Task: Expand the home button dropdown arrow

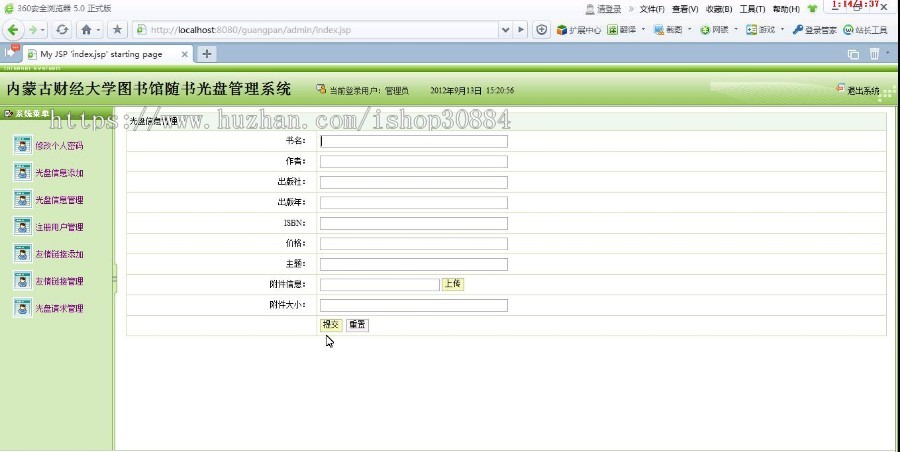Action: pos(99,30)
